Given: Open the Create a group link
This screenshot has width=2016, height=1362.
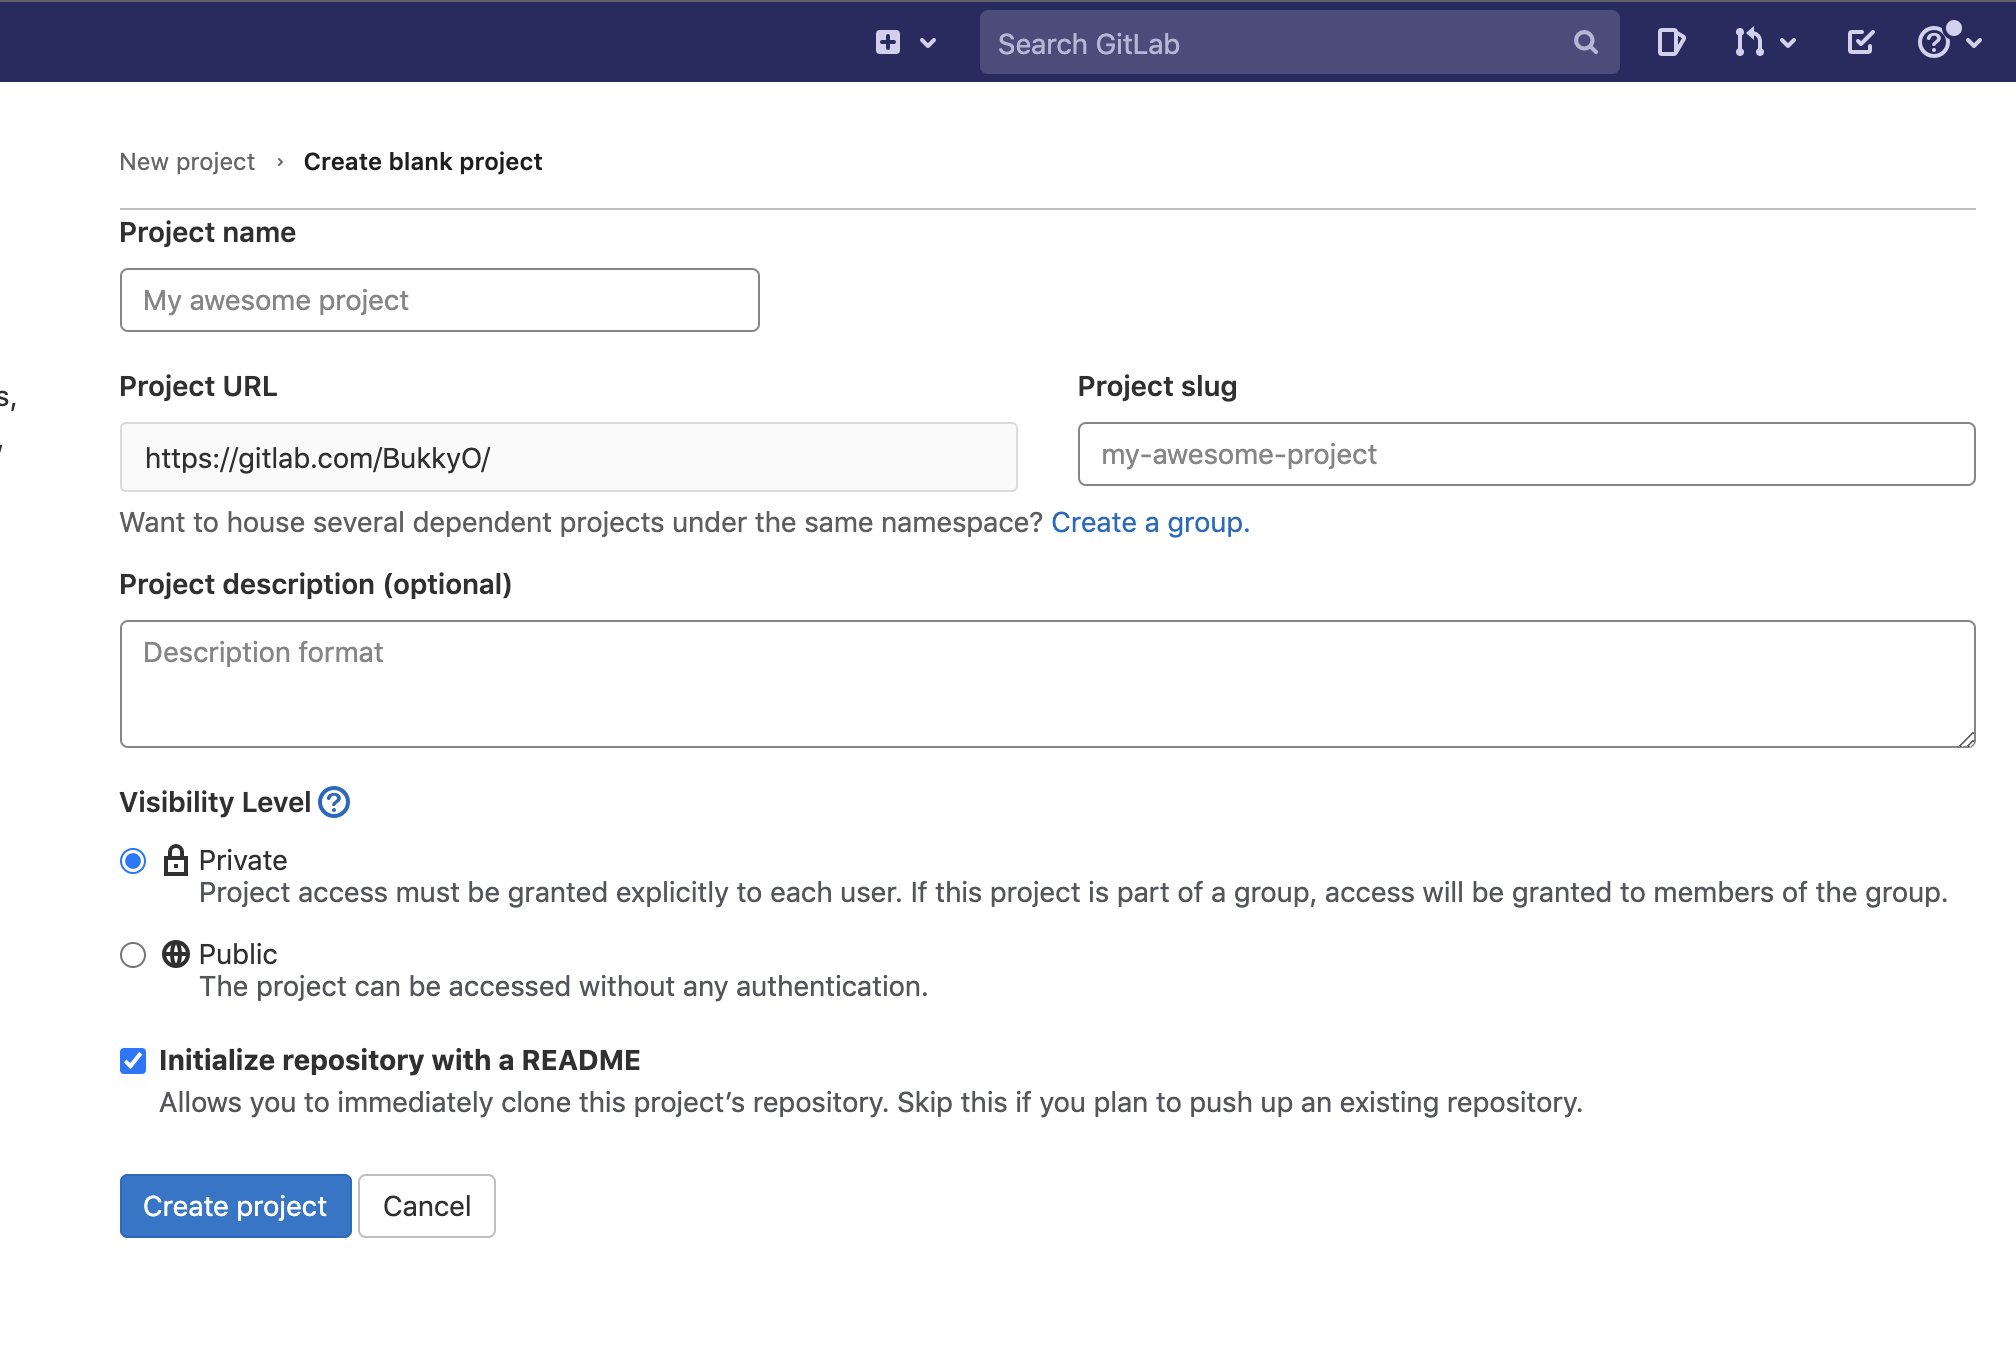Looking at the screenshot, I should click(x=1148, y=522).
